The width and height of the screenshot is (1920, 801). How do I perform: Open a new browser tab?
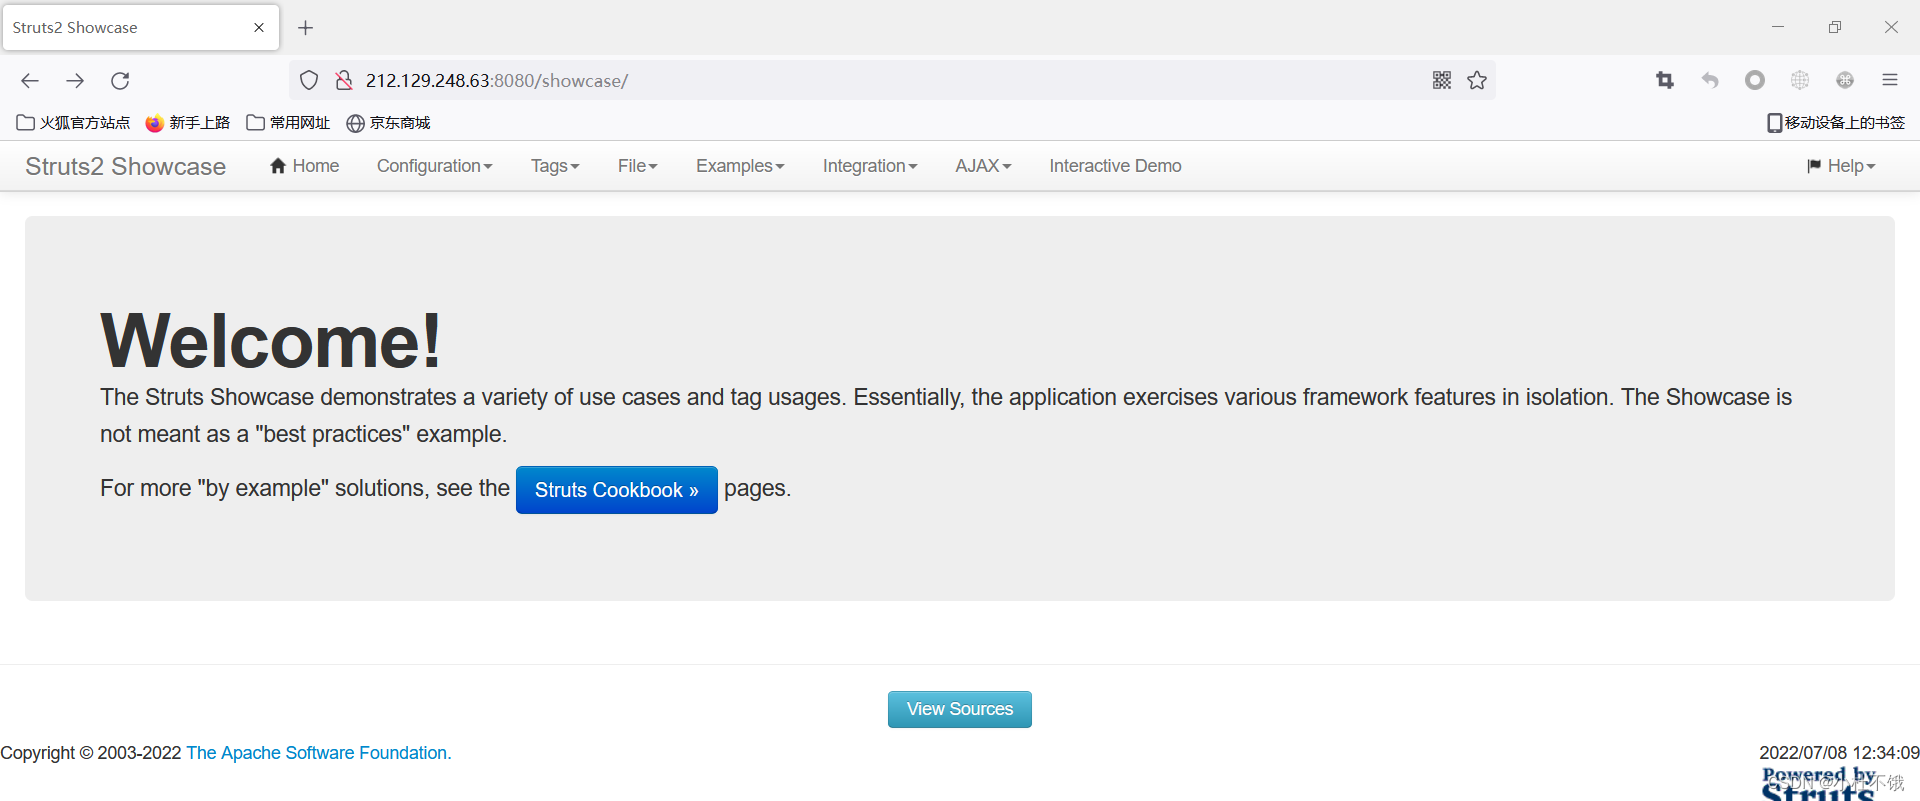306,28
